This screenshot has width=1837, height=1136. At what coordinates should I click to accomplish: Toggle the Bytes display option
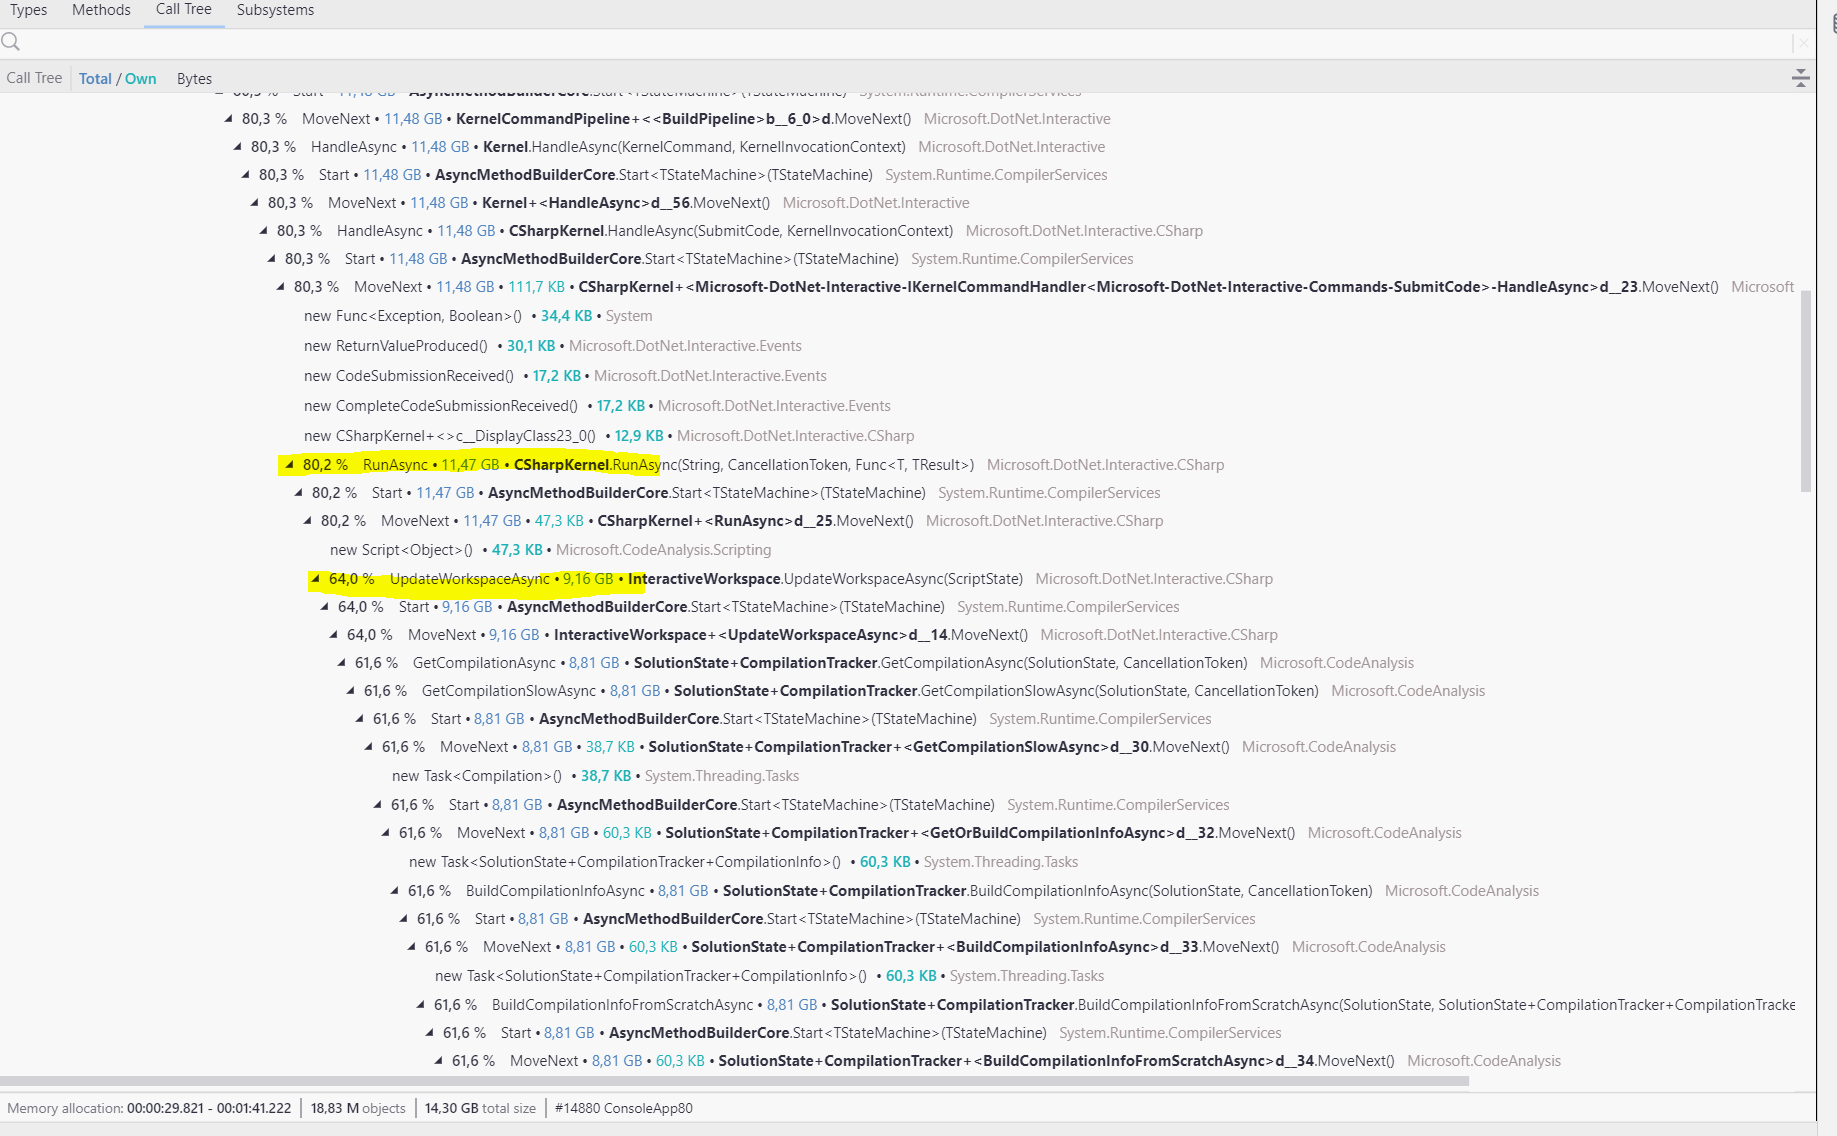point(194,78)
